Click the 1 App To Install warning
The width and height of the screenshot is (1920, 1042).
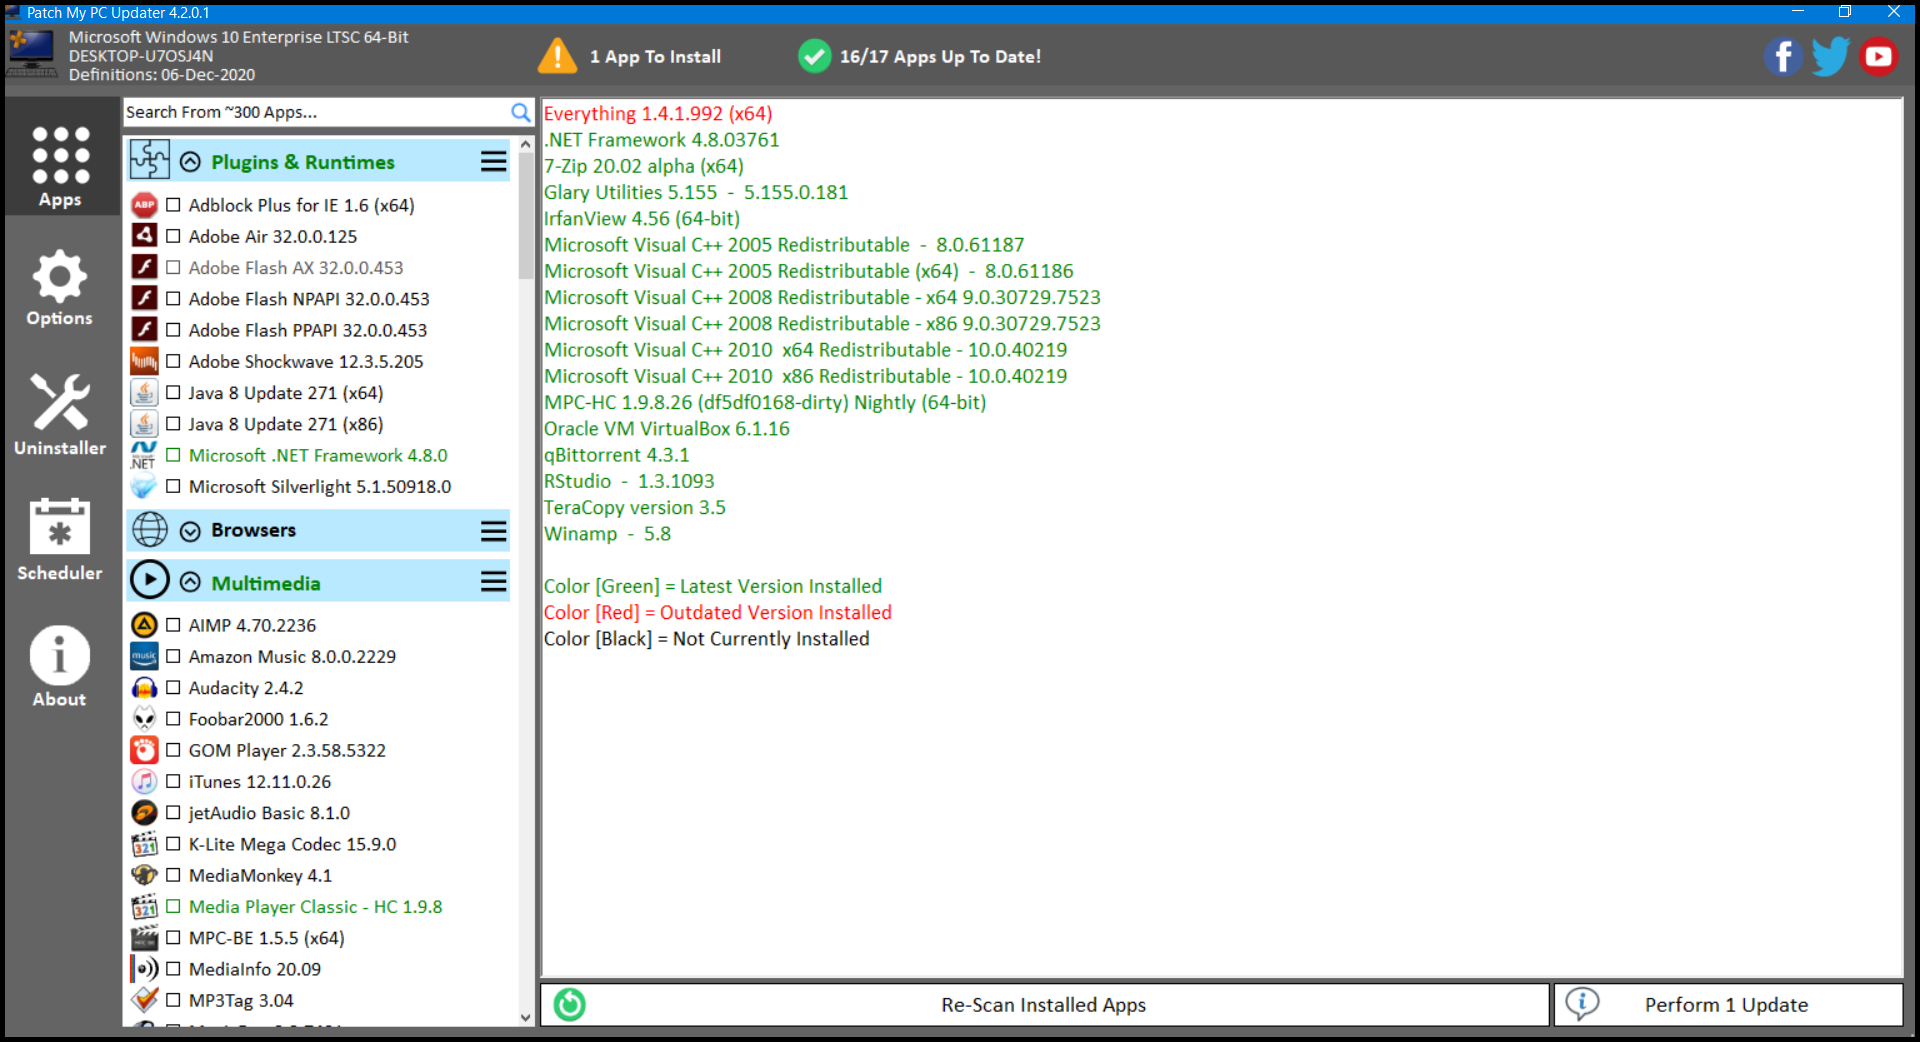point(629,56)
